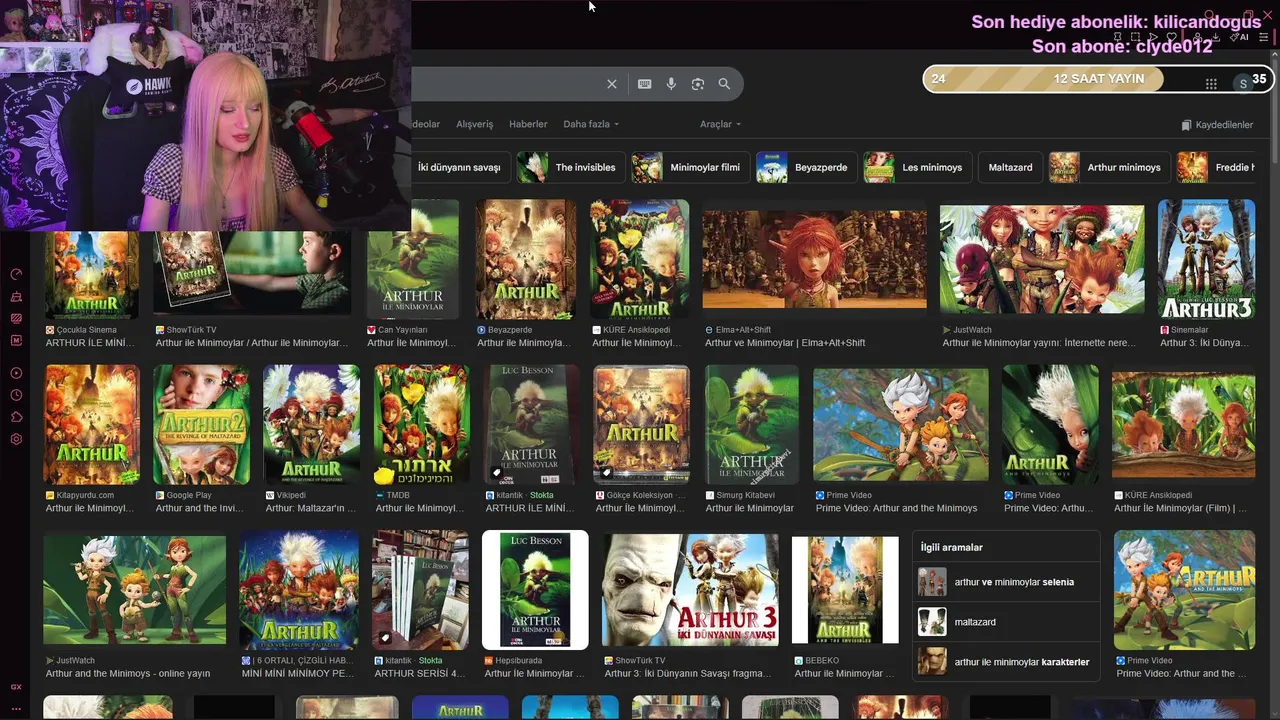Select The invisibles filter chip
1280x720 pixels.
pyautogui.click(x=570, y=167)
